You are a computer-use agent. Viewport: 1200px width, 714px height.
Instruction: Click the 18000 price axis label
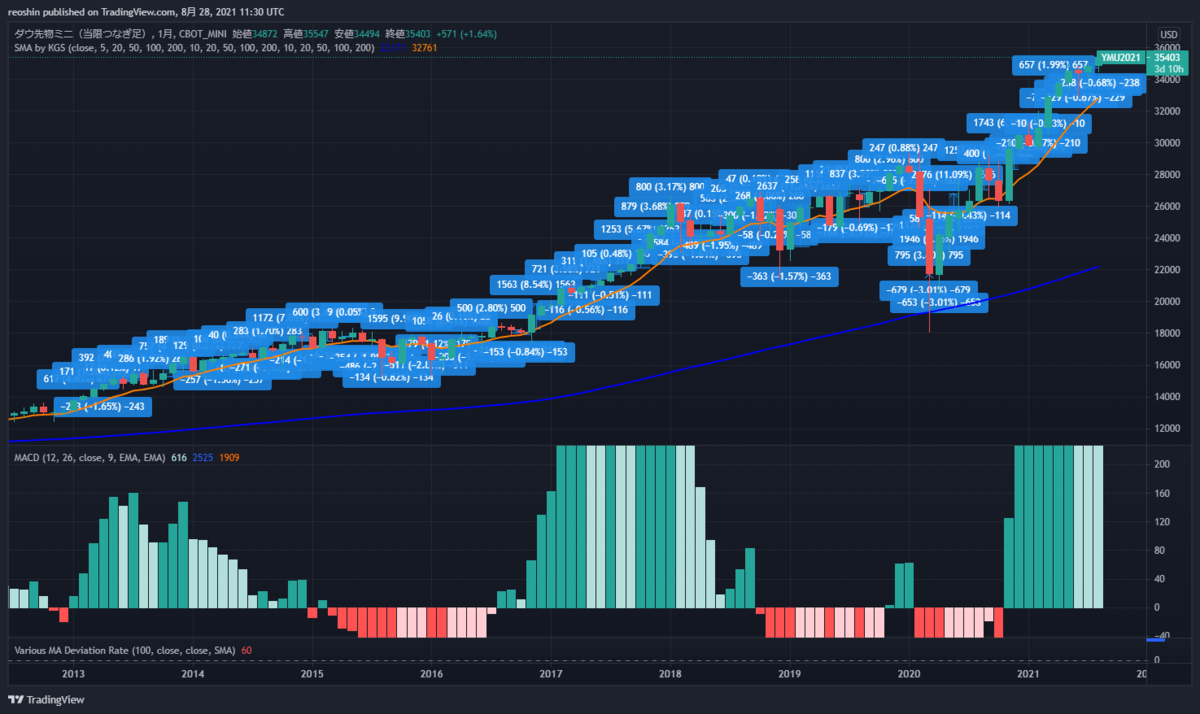tap(1167, 334)
